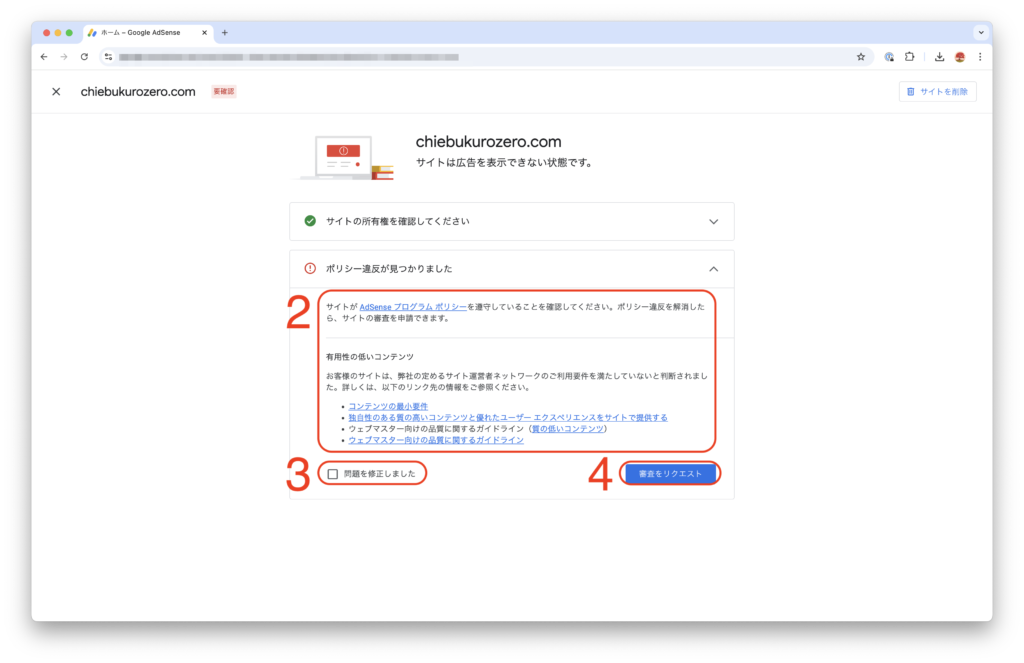
Task: Reload the AdSense page
Action: 84,57
